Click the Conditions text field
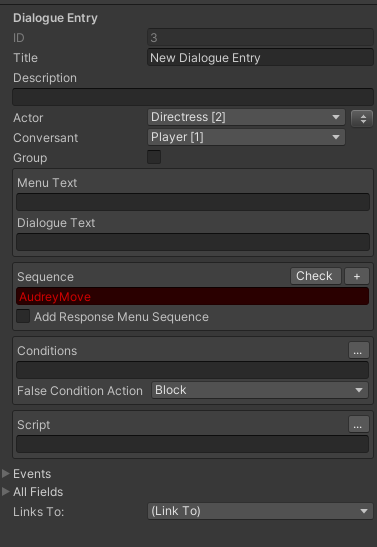This screenshot has width=377, height=547. click(193, 370)
